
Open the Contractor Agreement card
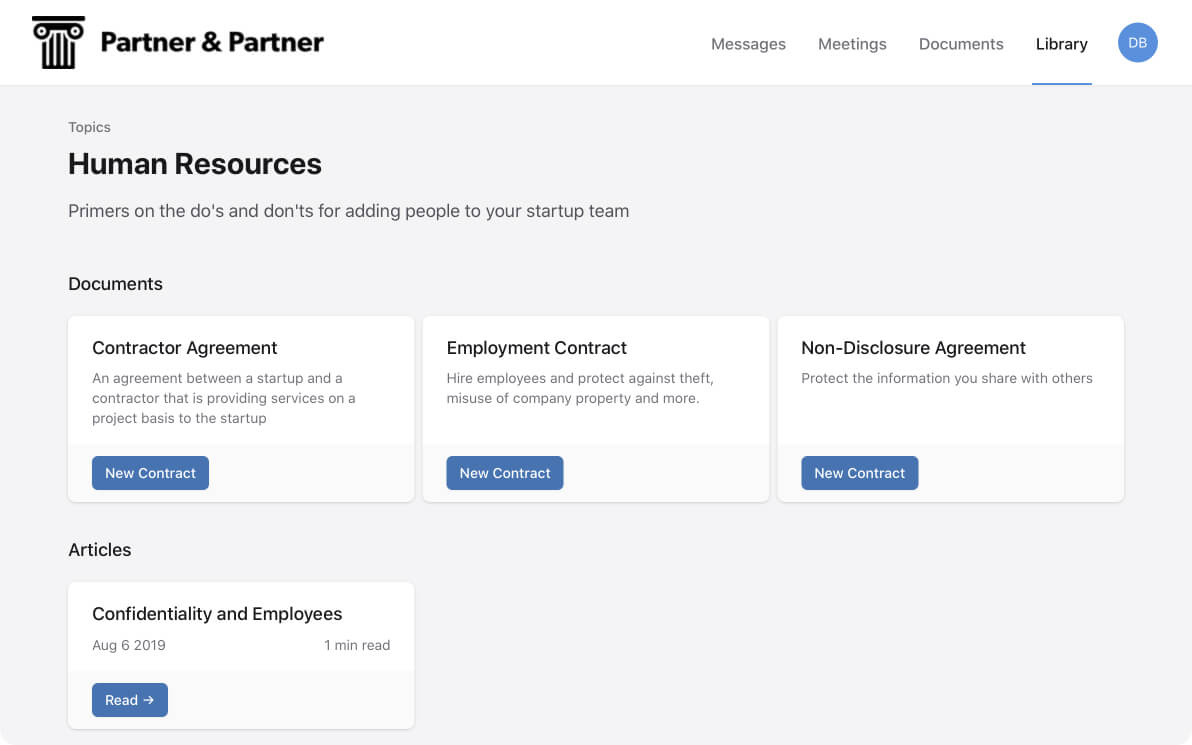click(184, 347)
